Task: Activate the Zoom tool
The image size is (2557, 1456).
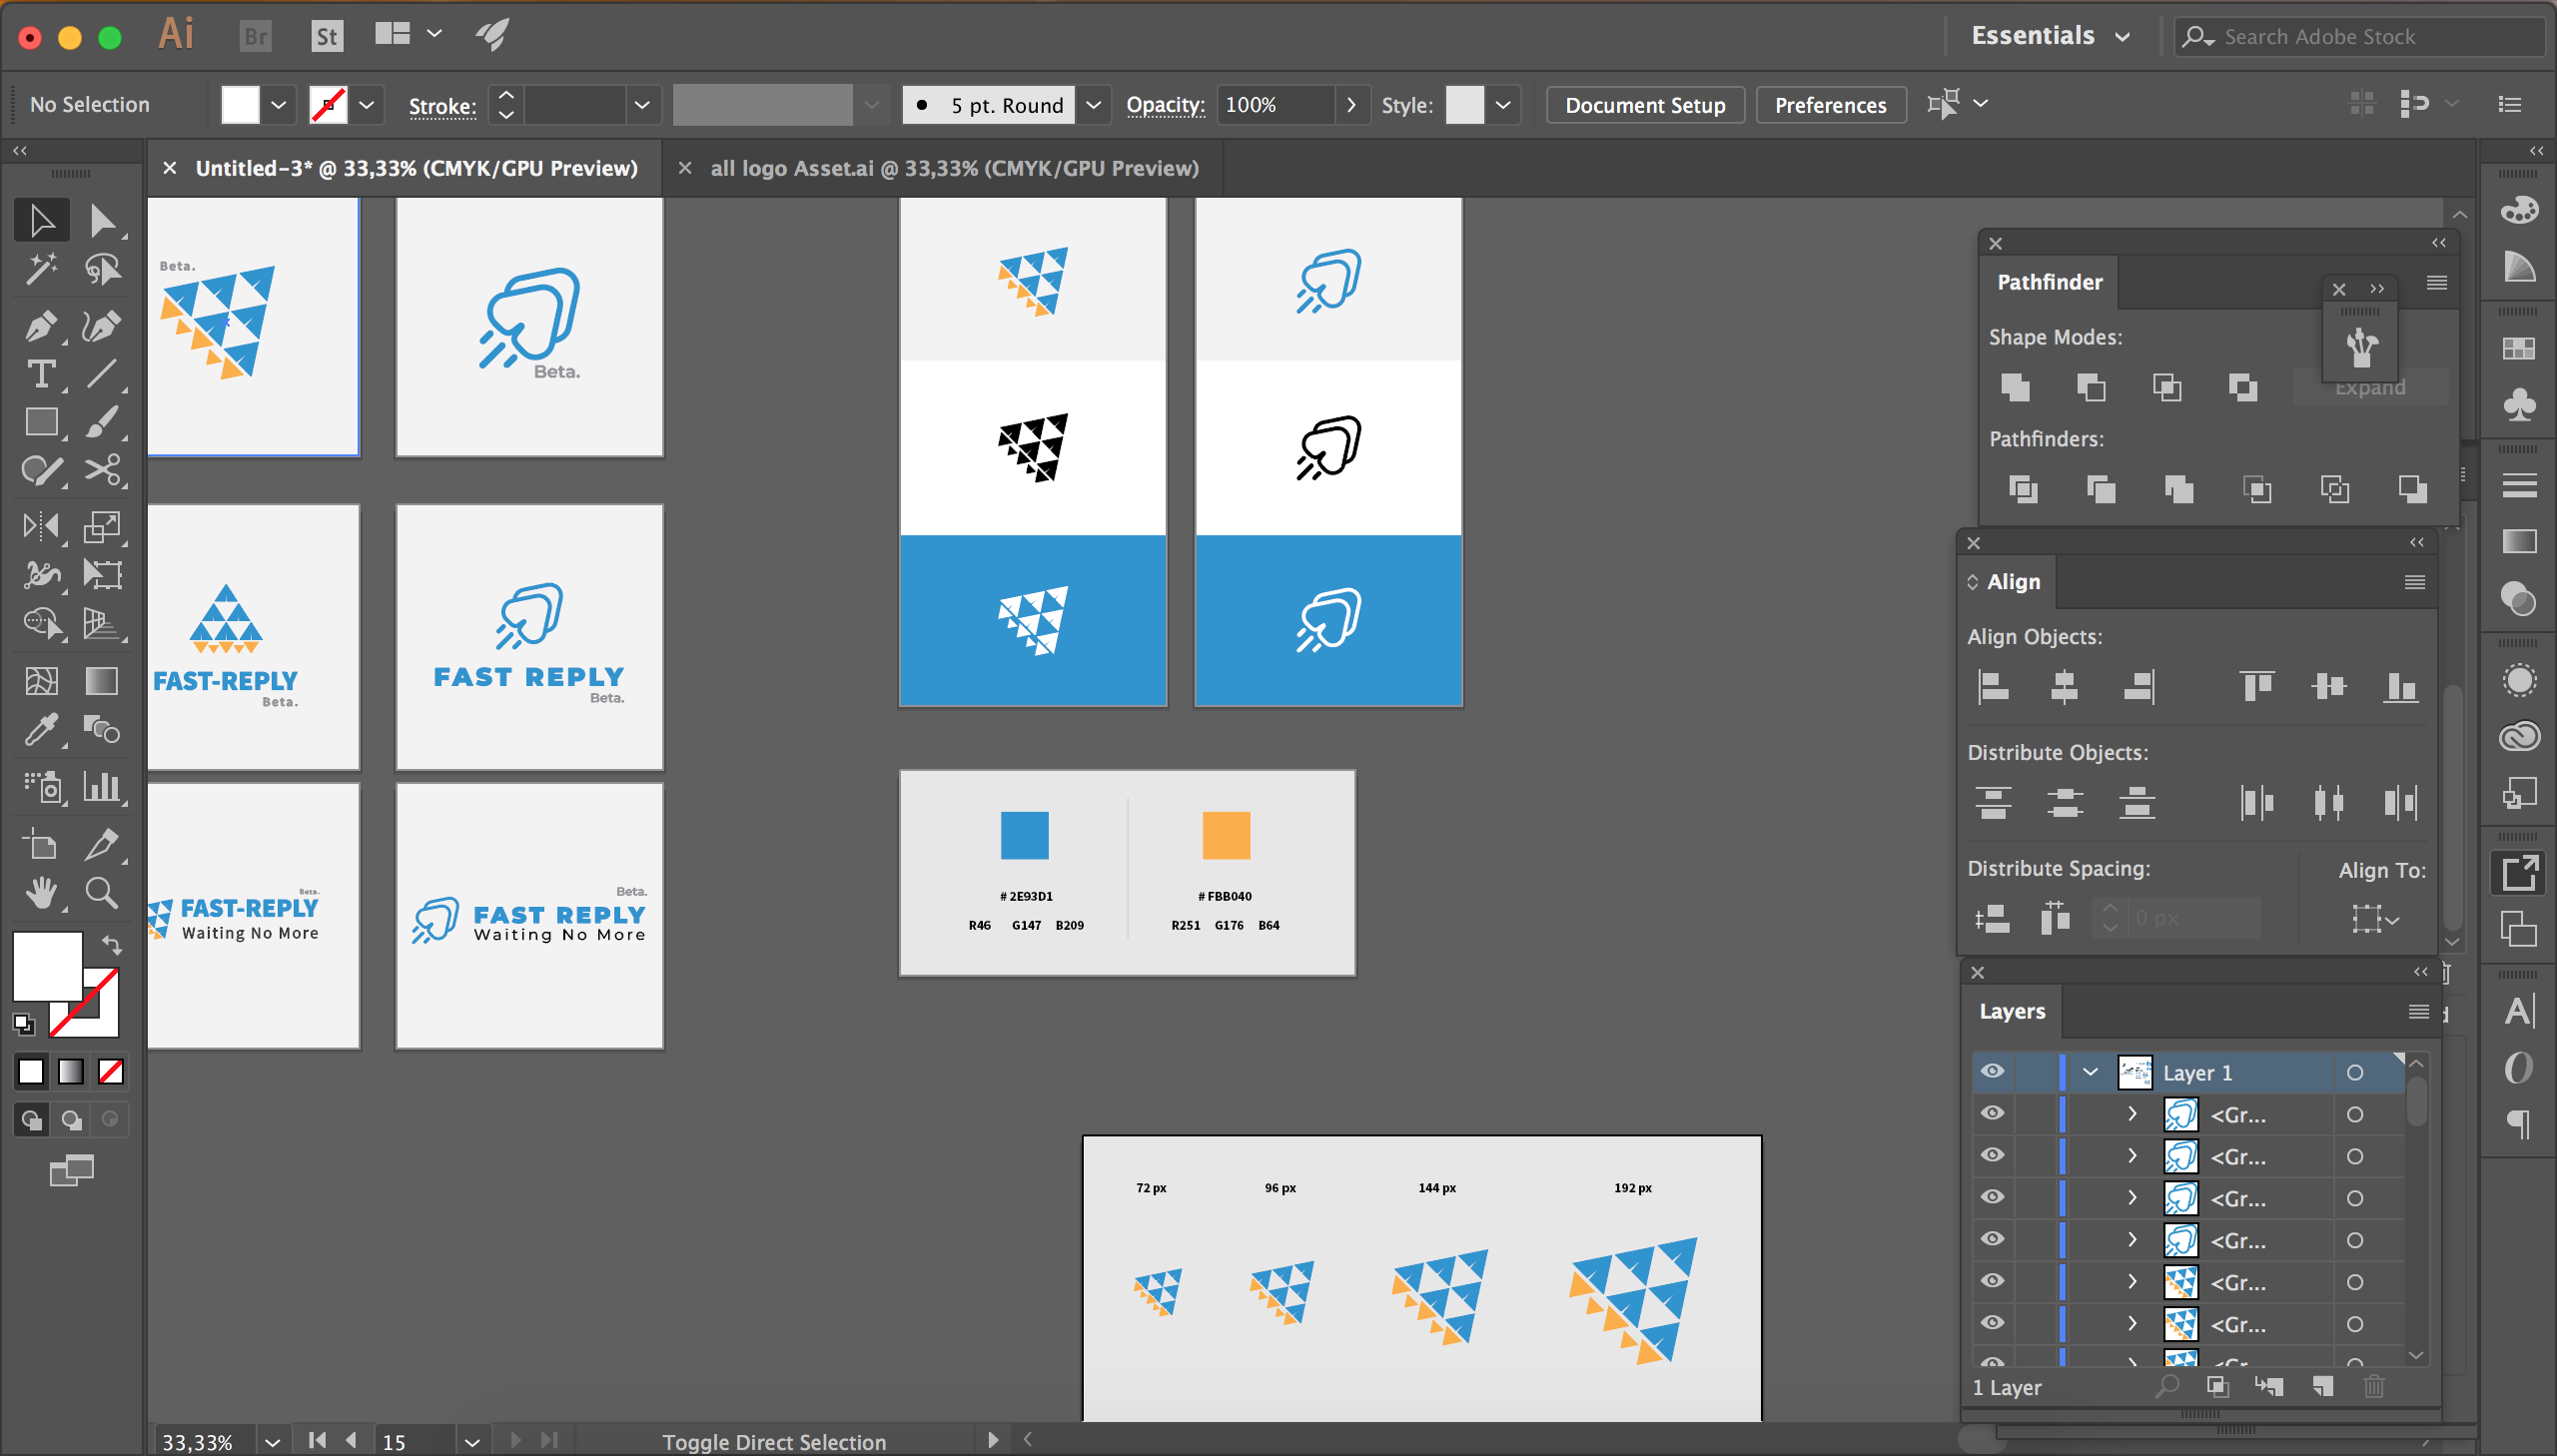Action: click(x=101, y=892)
